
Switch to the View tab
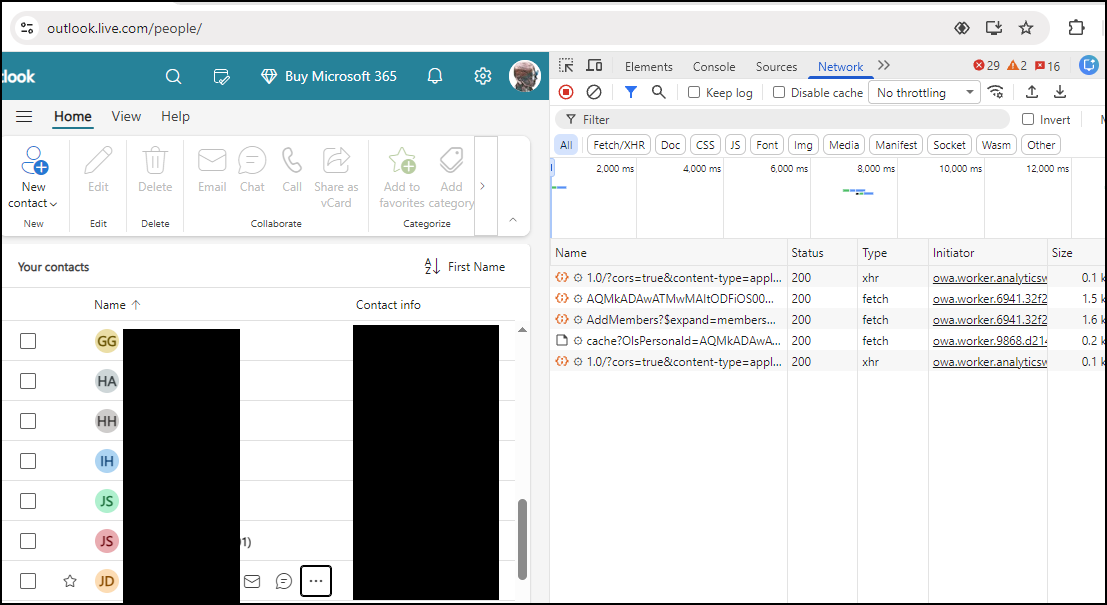(x=126, y=116)
